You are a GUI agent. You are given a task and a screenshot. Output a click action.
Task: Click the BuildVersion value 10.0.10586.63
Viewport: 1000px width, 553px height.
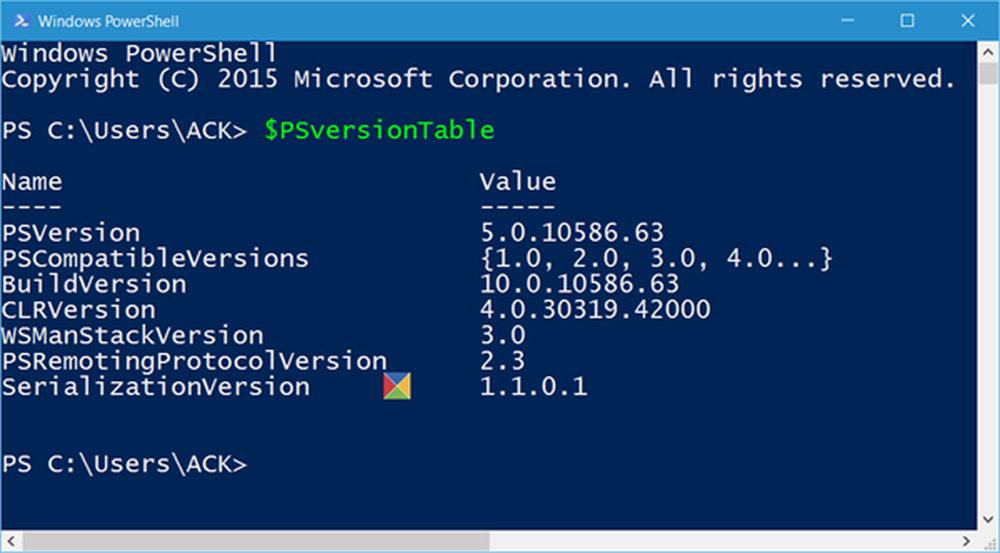[579, 284]
